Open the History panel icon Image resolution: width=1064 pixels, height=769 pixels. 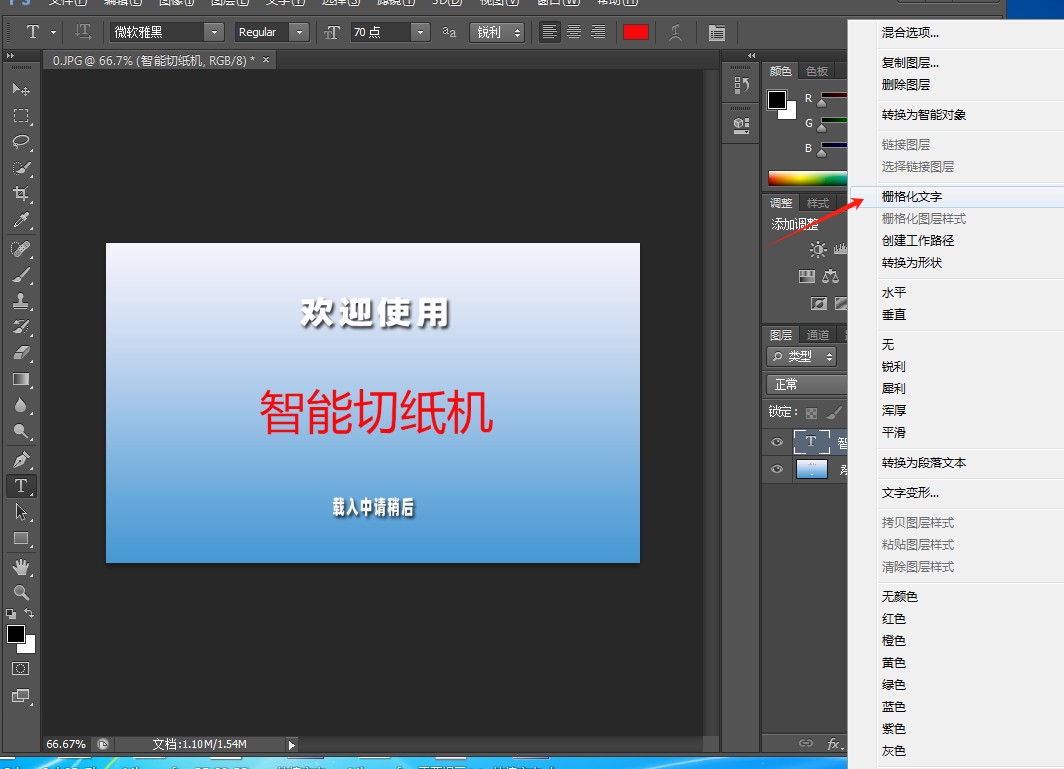coord(742,85)
